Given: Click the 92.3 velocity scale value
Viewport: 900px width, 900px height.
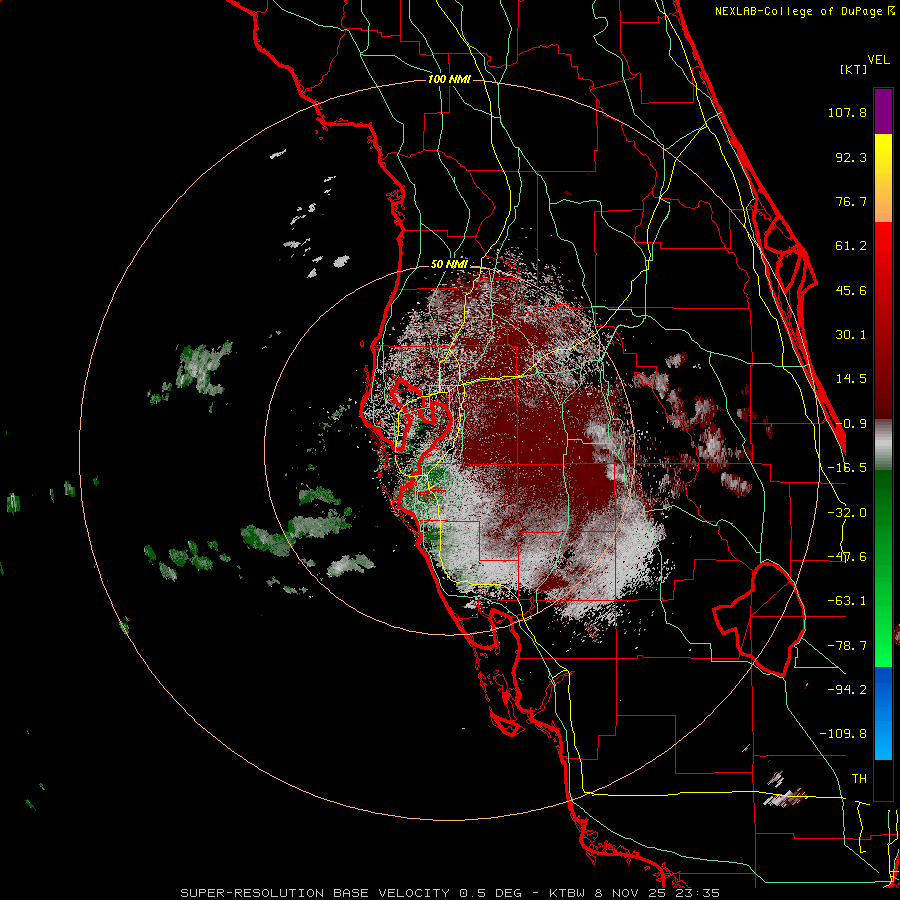Looking at the screenshot, I should (x=851, y=157).
